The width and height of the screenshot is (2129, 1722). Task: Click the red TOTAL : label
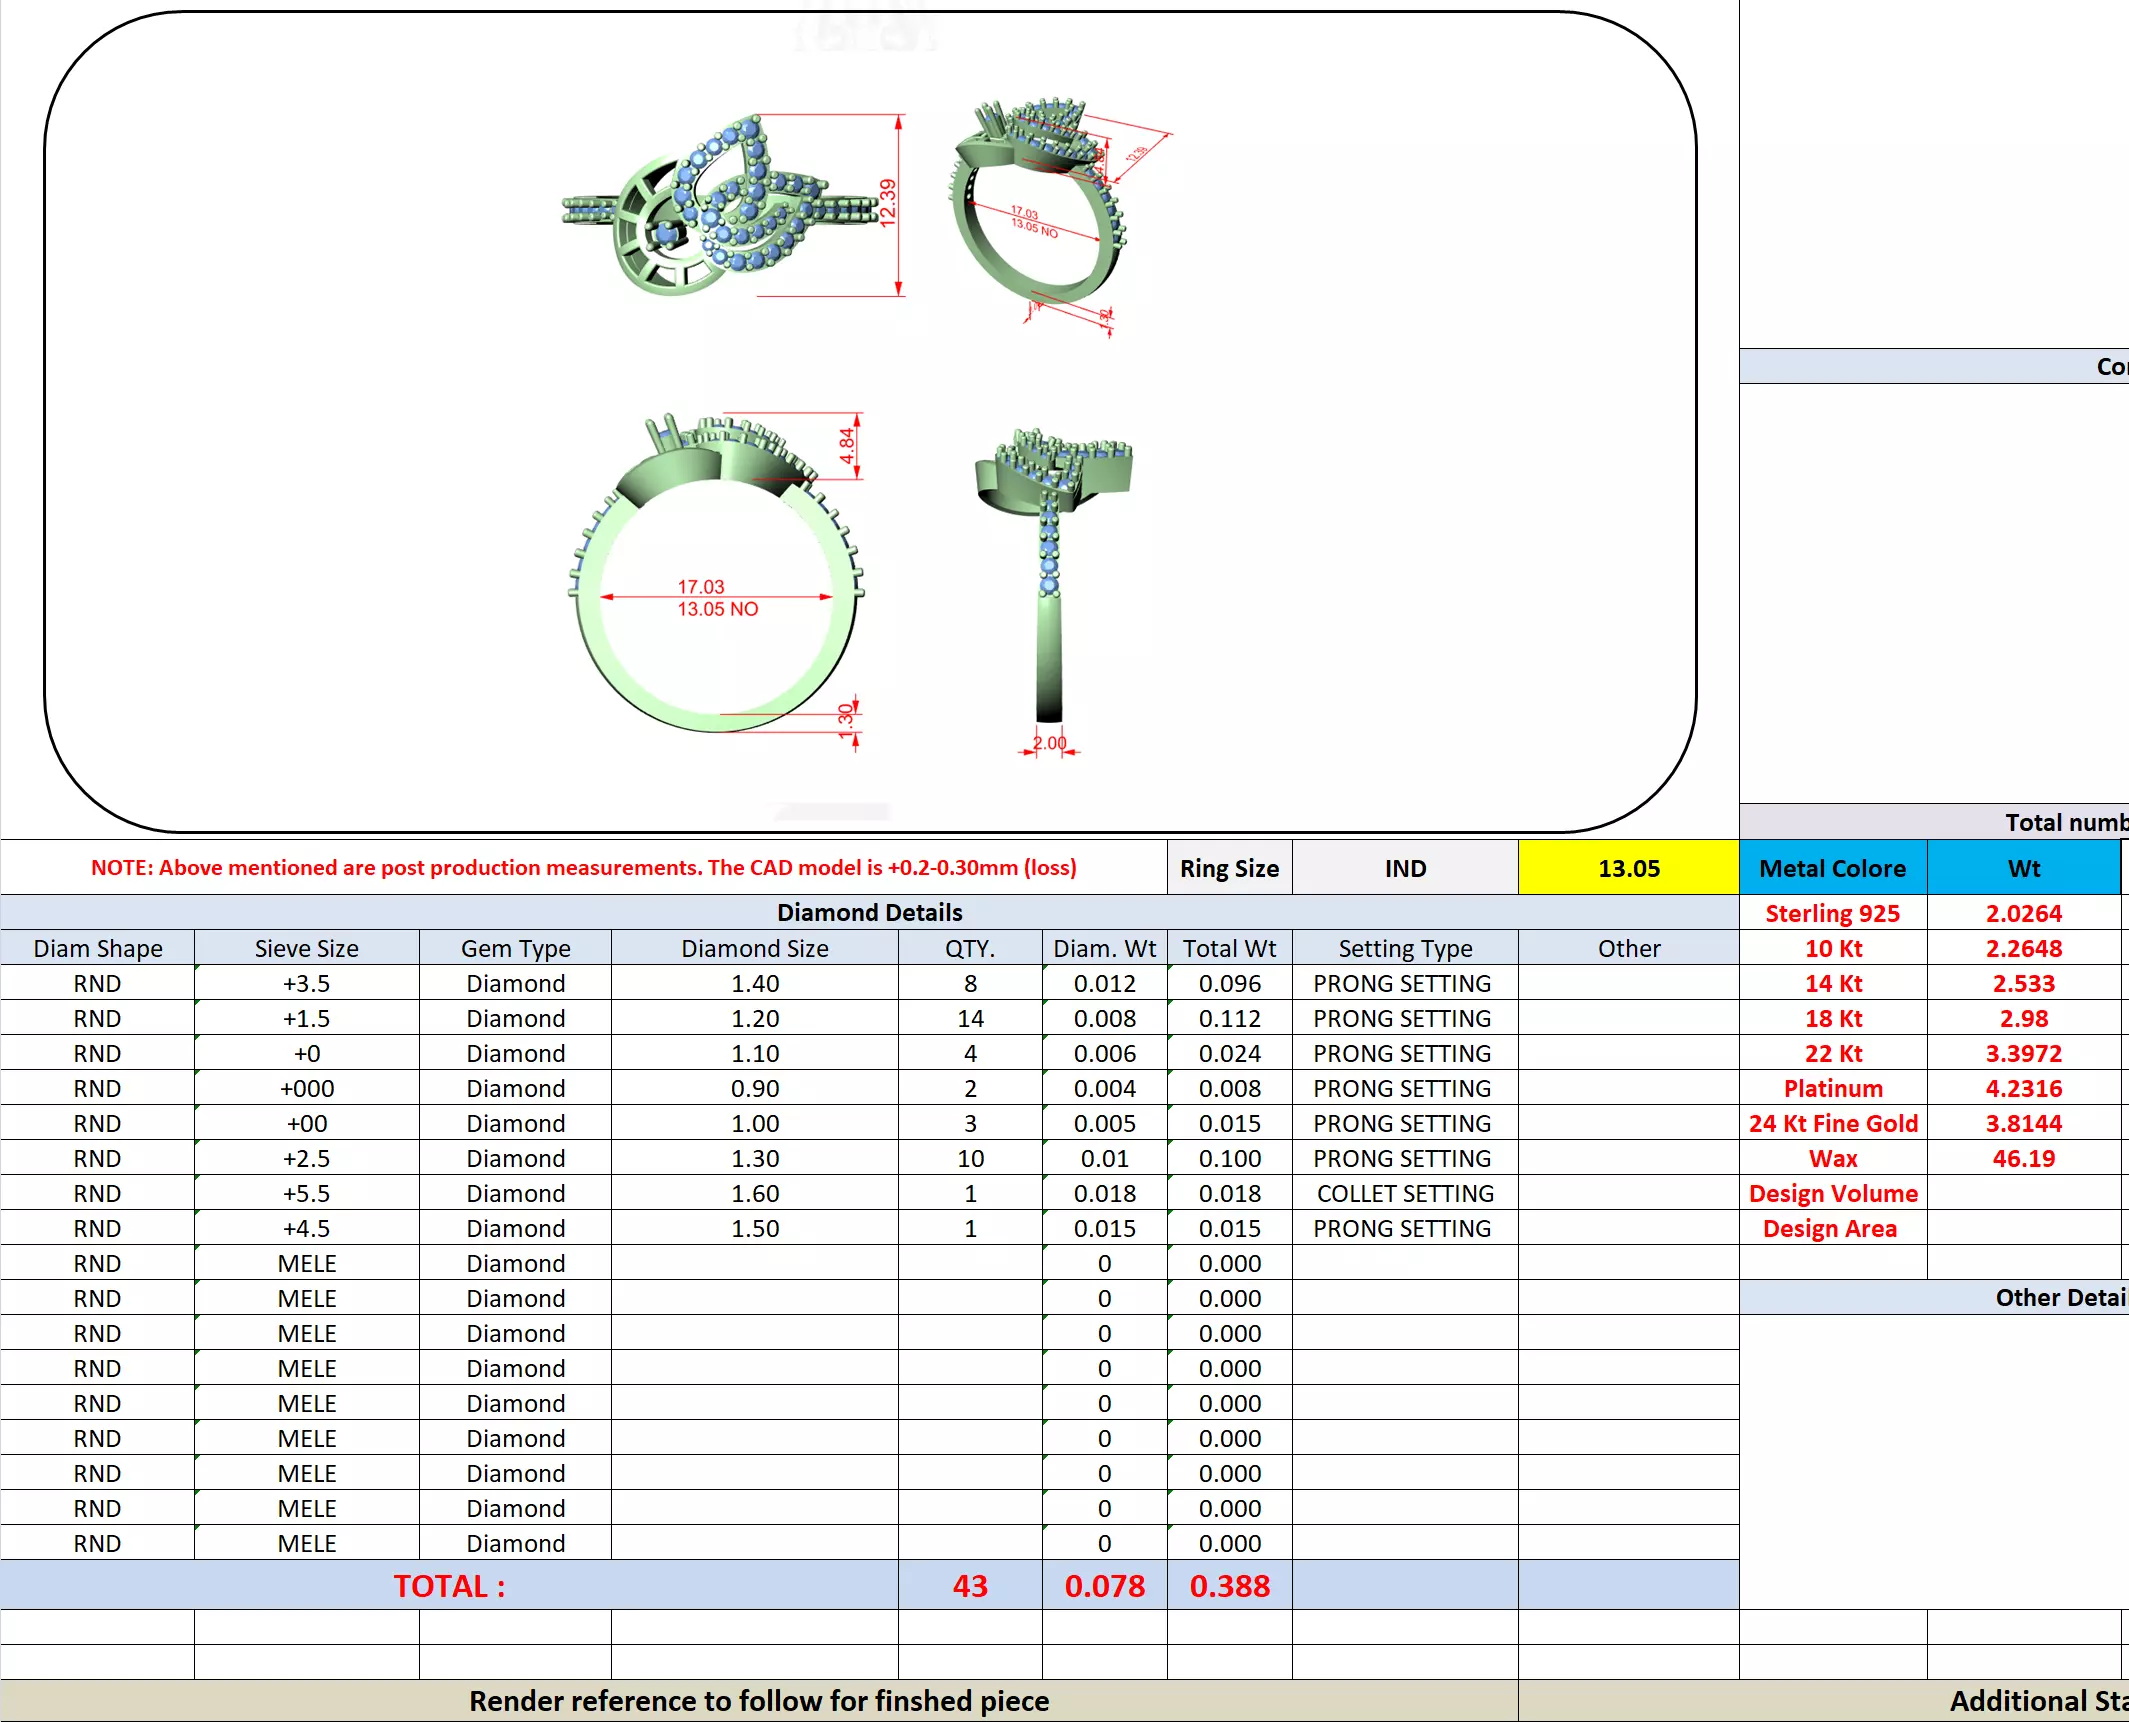coord(449,1586)
